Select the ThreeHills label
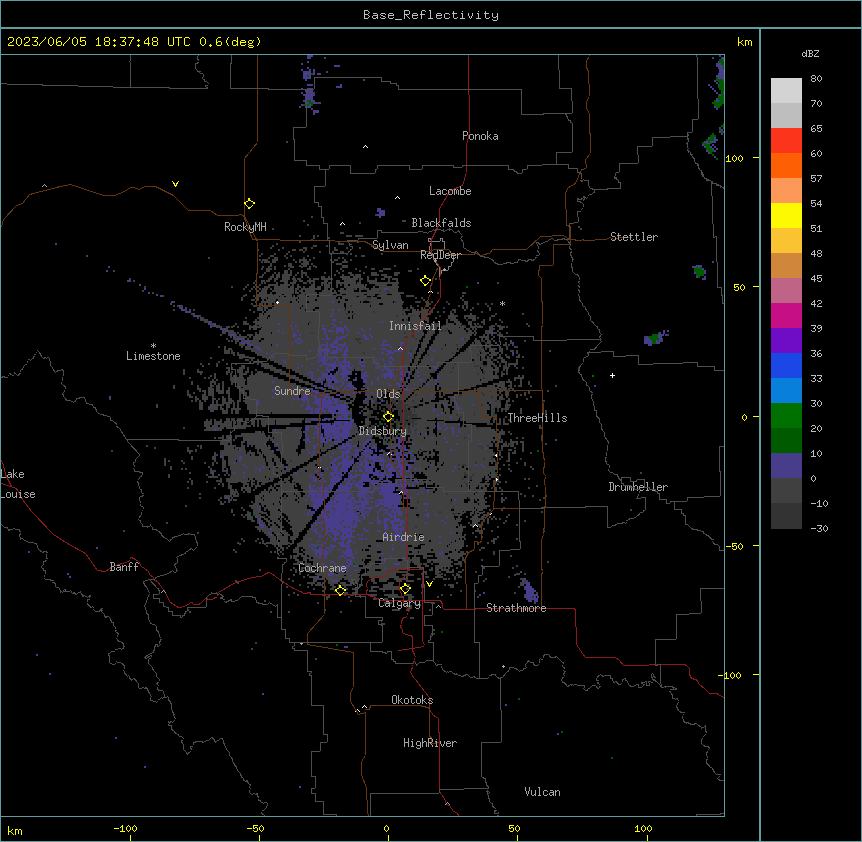Screen dimensions: 862x842 point(537,418)
